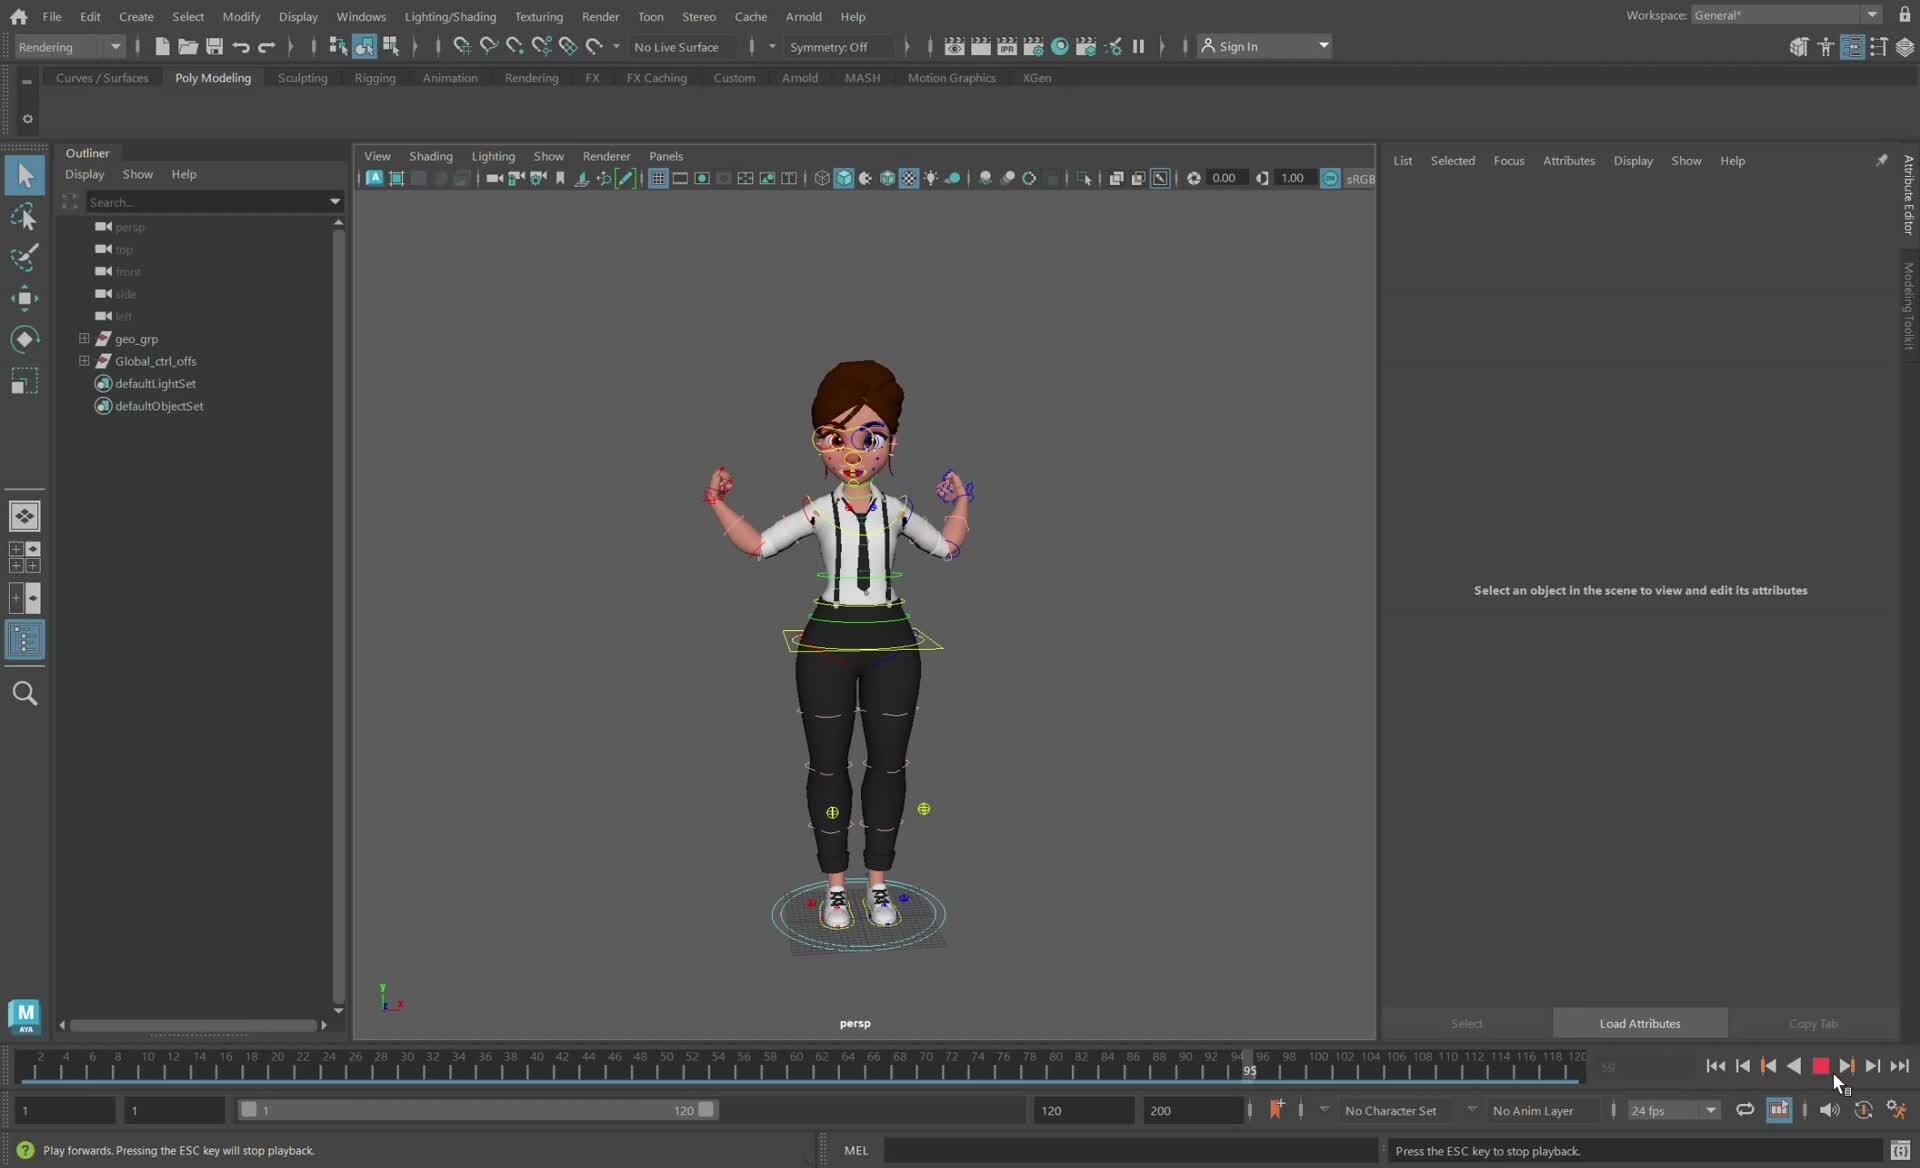Open the Render view icon in status line
This screenshot has width=1920, height=1168.
pyautogui.click(x=955, y=46)
